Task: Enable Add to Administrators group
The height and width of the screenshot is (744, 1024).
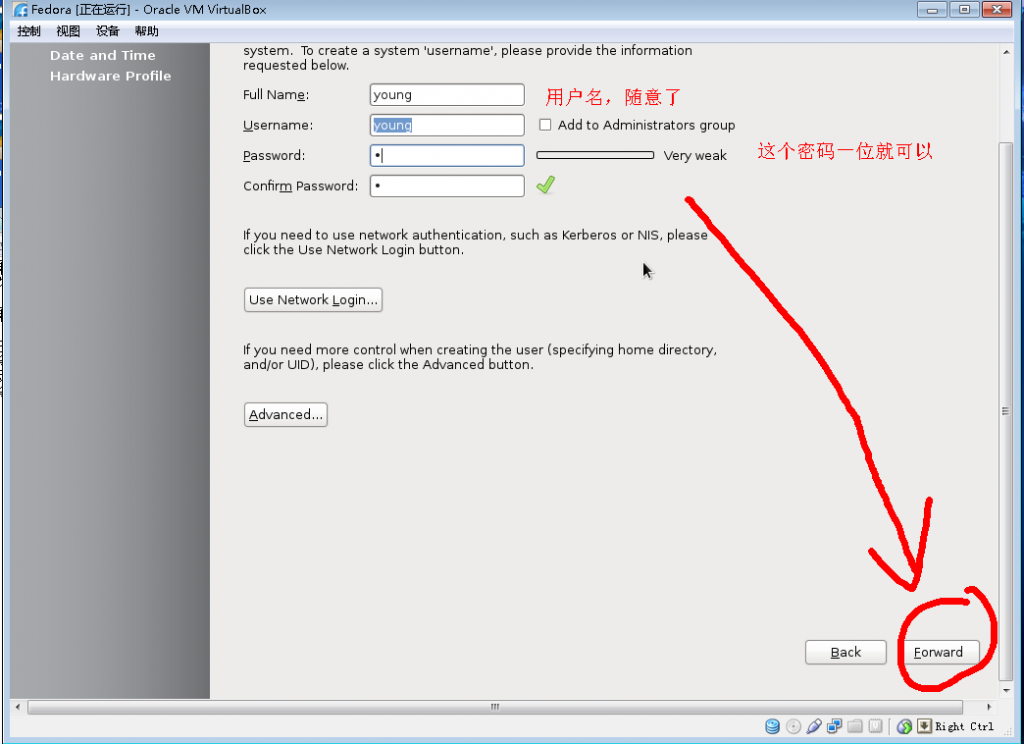Action: 545,124
